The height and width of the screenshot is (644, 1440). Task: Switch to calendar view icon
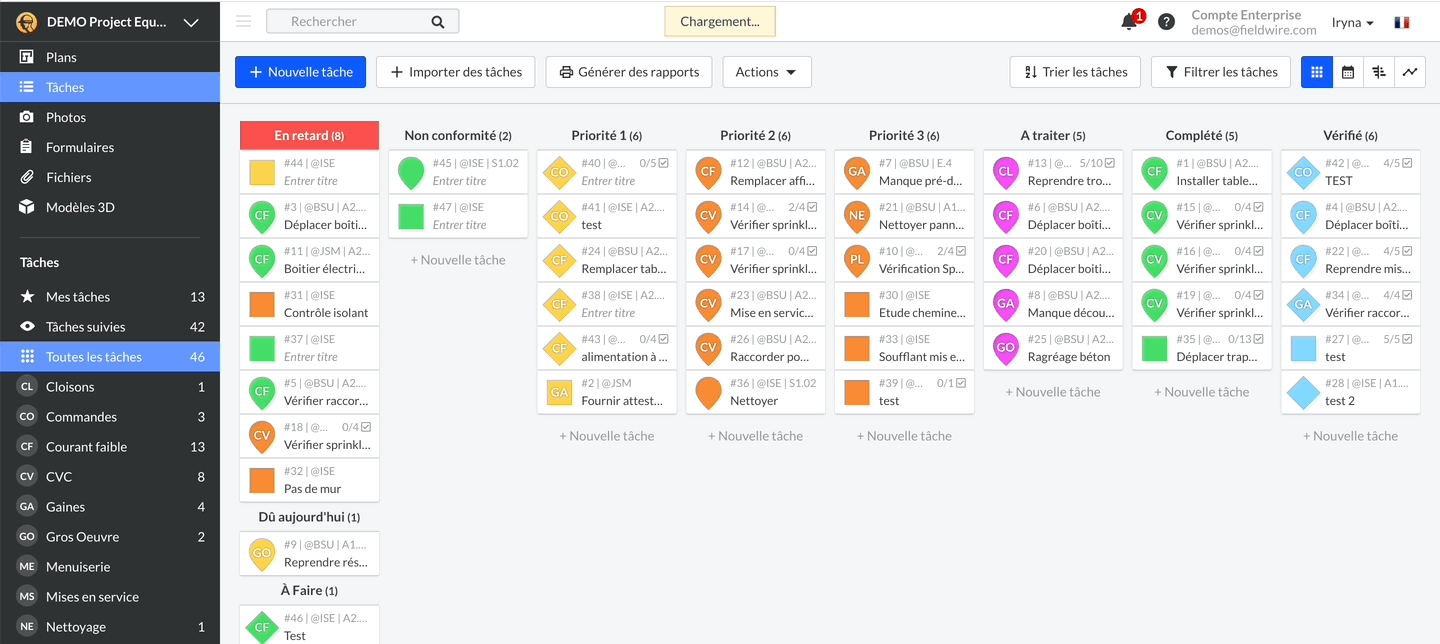click(1348, 72)
